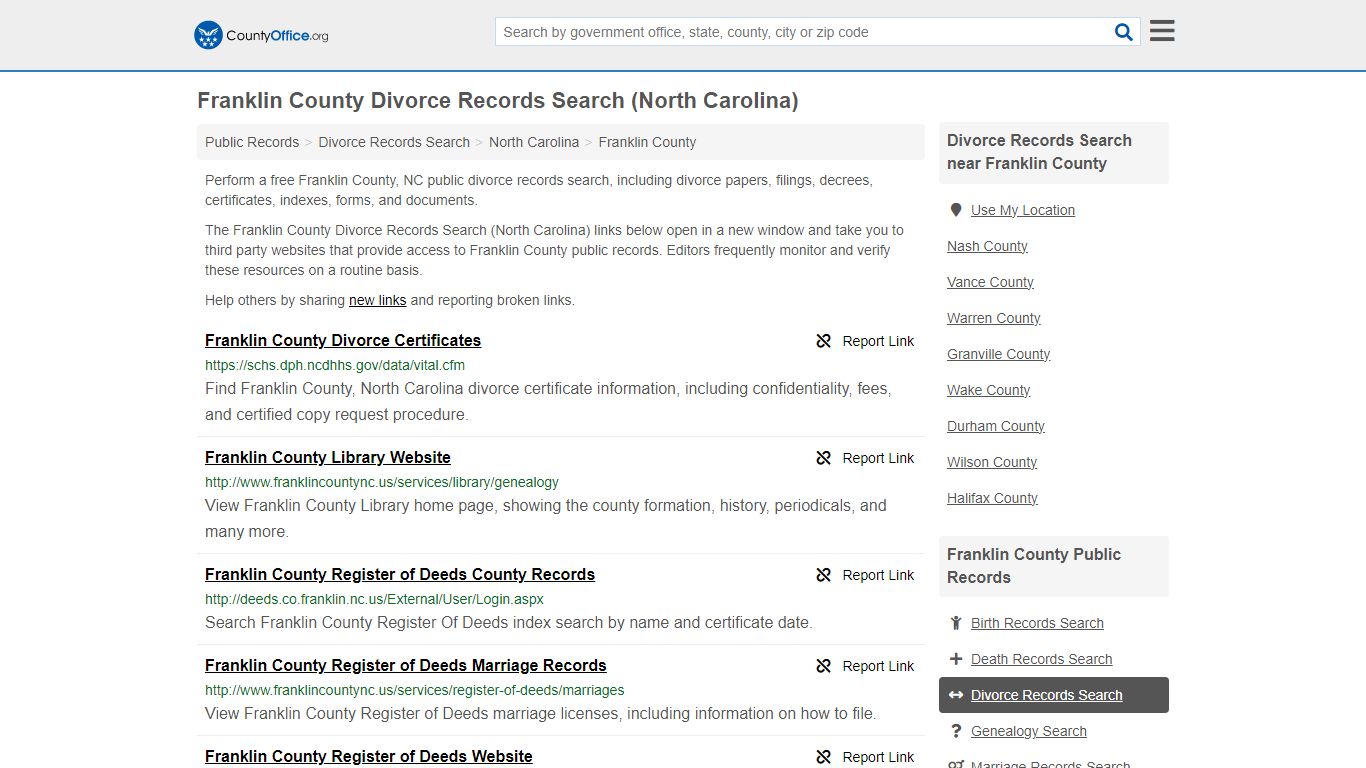This screenshot has height=768, width=1366.
Task: Open Wilson County divorce records
Action: point(992,462)
